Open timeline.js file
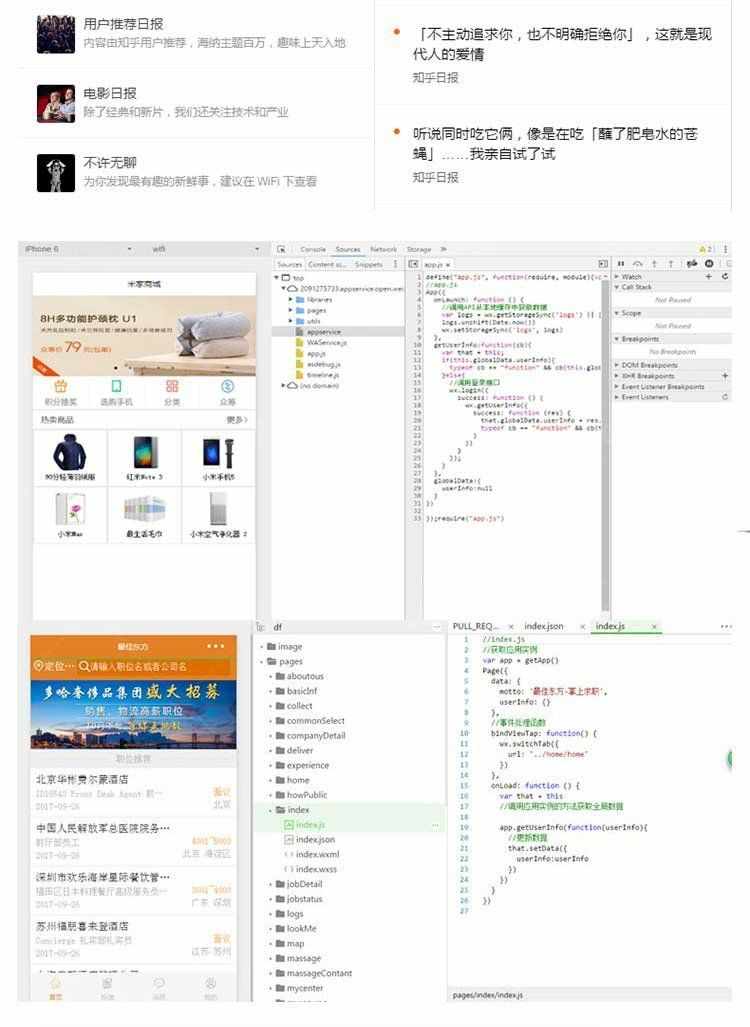This screenshot has width=750, height=1027. click(323, 375)
